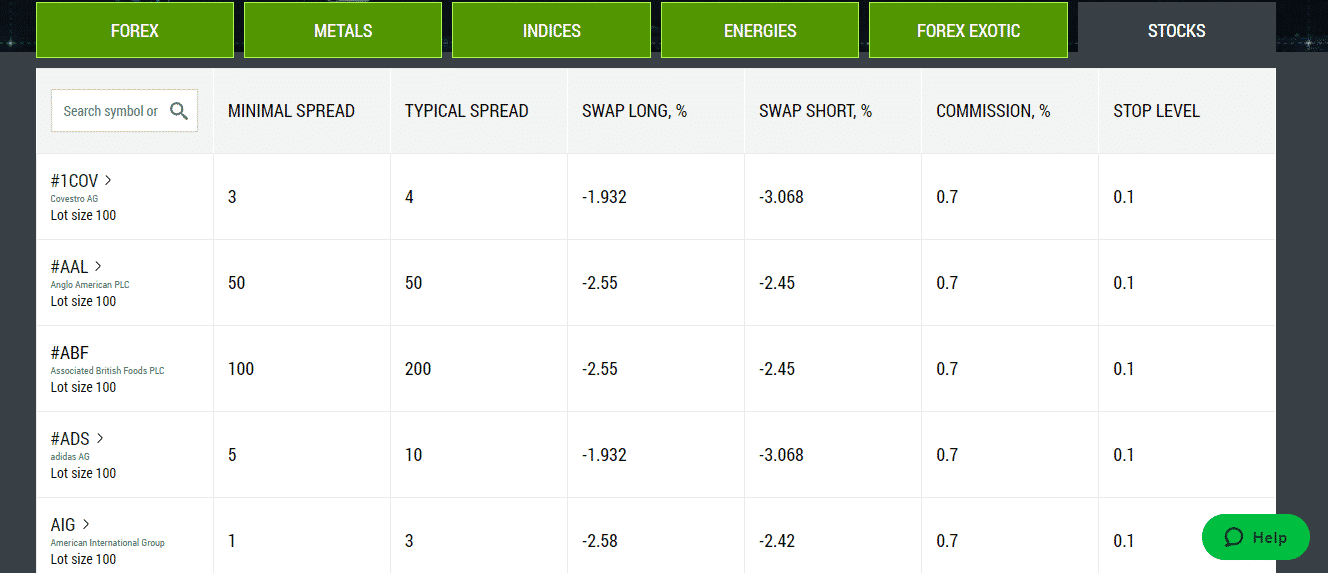
Task: Click the COMMISSION, % column header
Action: click(993, 111)
